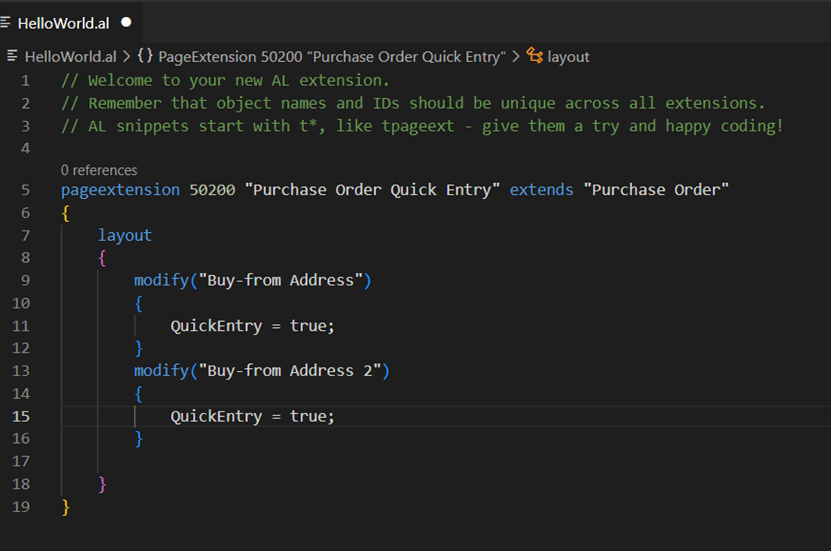Viewport: 831px width, 551px height.
Task: Click the unsaved dot on HelloWorld.al tab
Action: click(x=126, y=22)
